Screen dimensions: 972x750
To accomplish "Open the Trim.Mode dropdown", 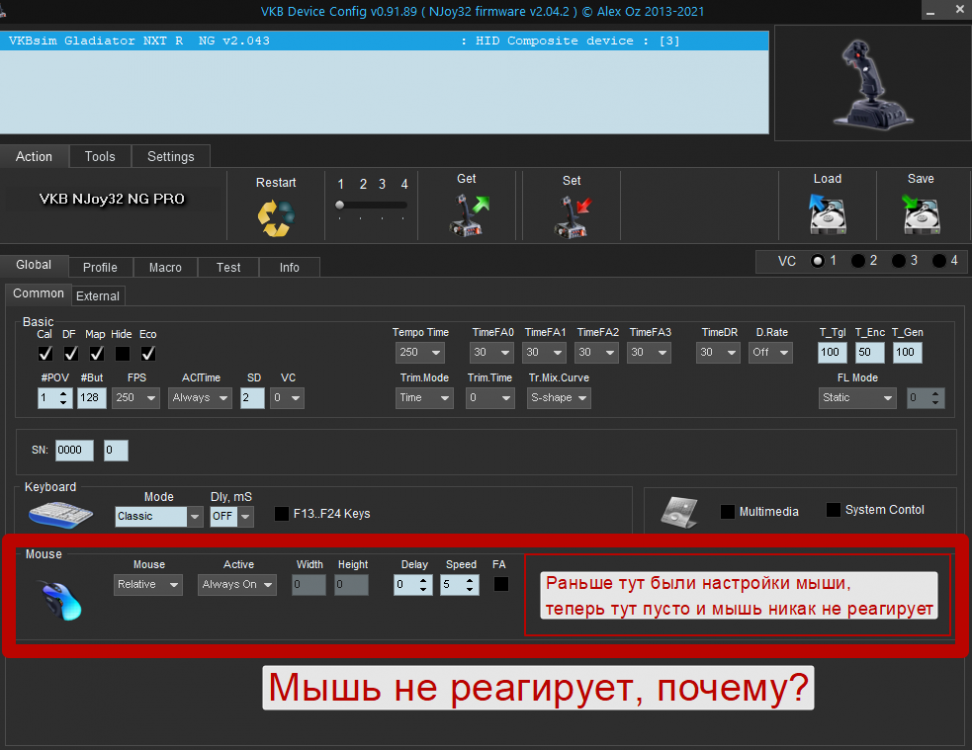I will (x=425, y=398).
